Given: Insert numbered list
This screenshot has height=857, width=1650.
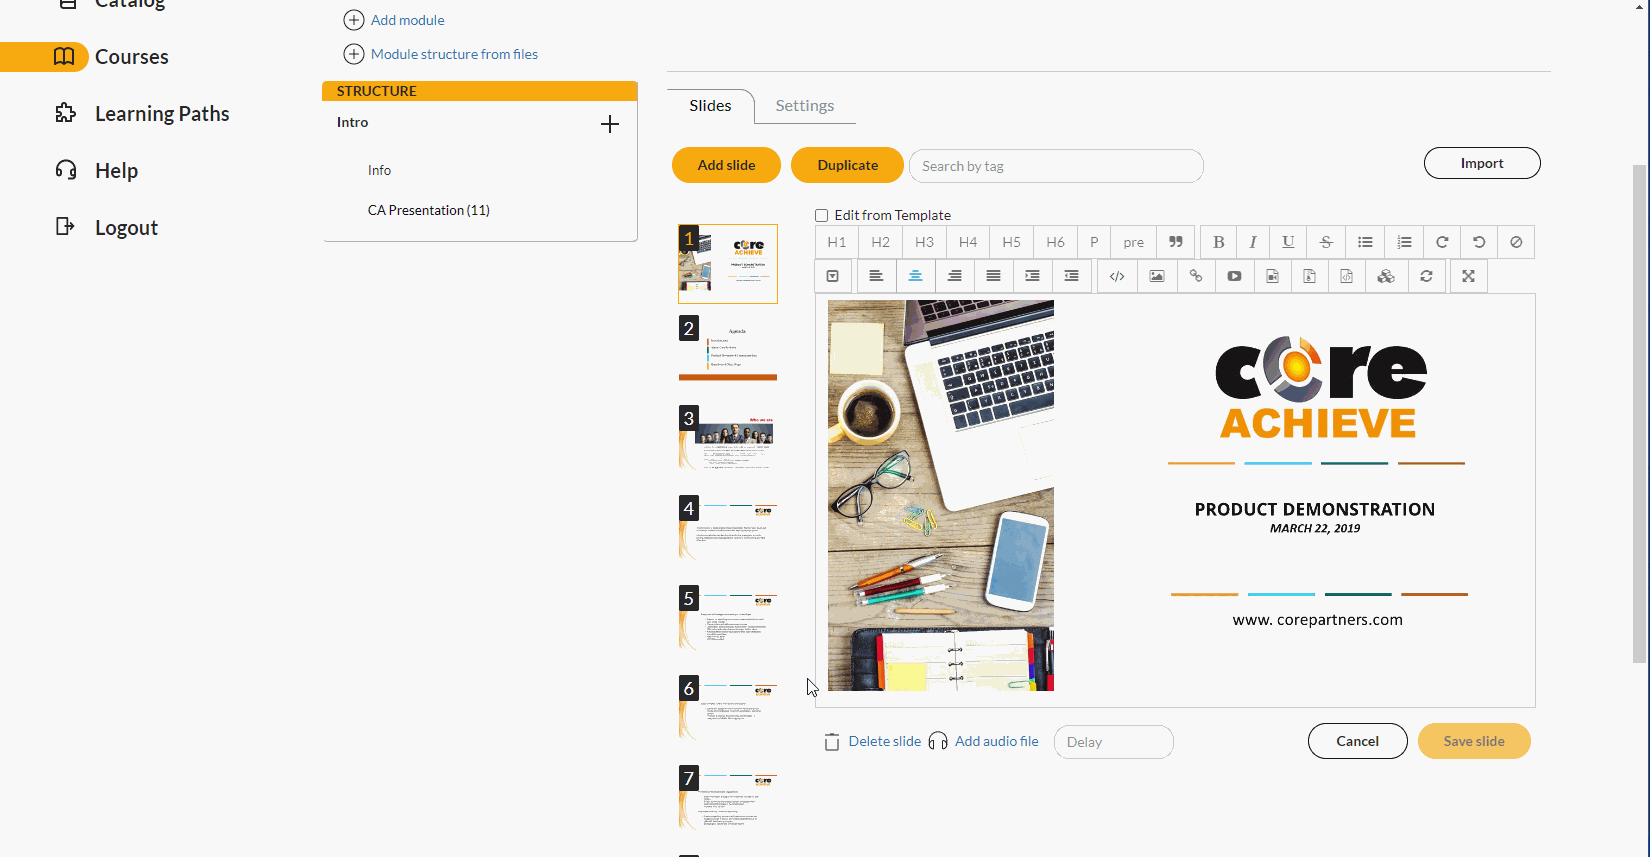Looking at the screenshot, I should (x=1404, y=242).
